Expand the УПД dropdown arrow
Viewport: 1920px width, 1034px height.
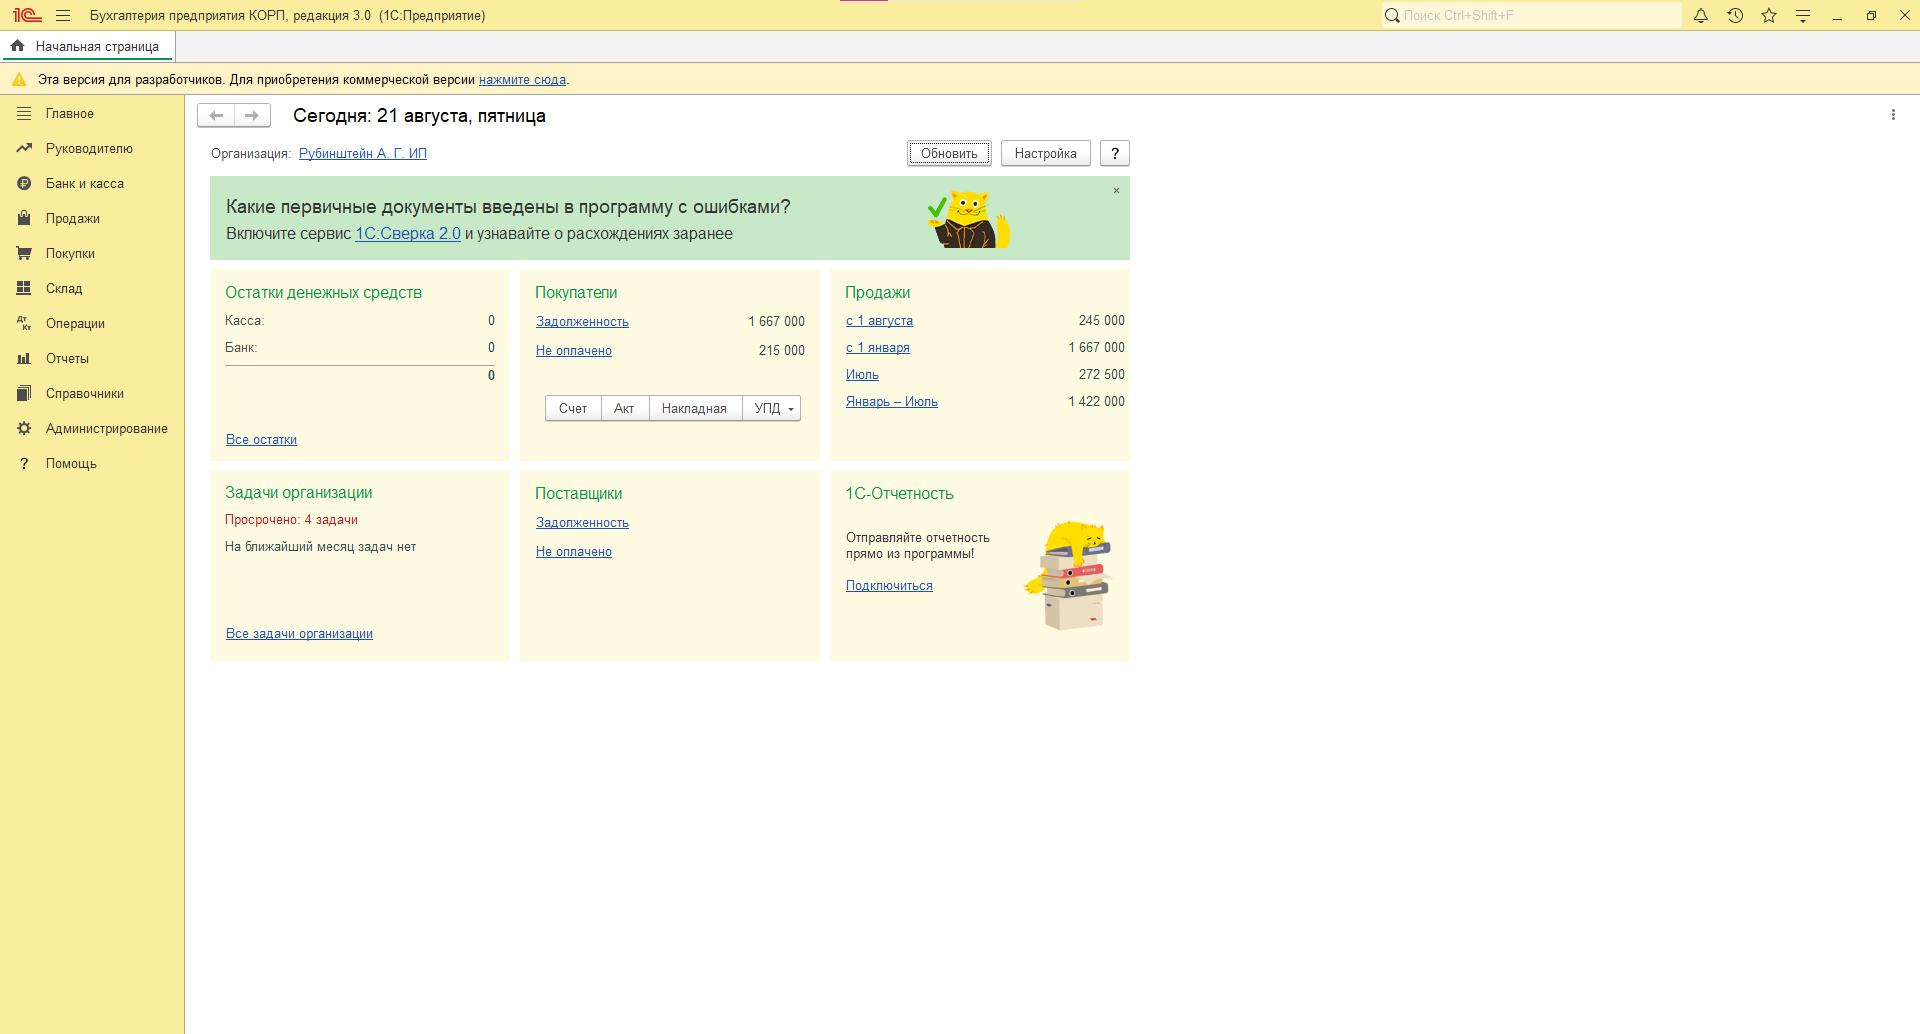[x=791, y=409]
